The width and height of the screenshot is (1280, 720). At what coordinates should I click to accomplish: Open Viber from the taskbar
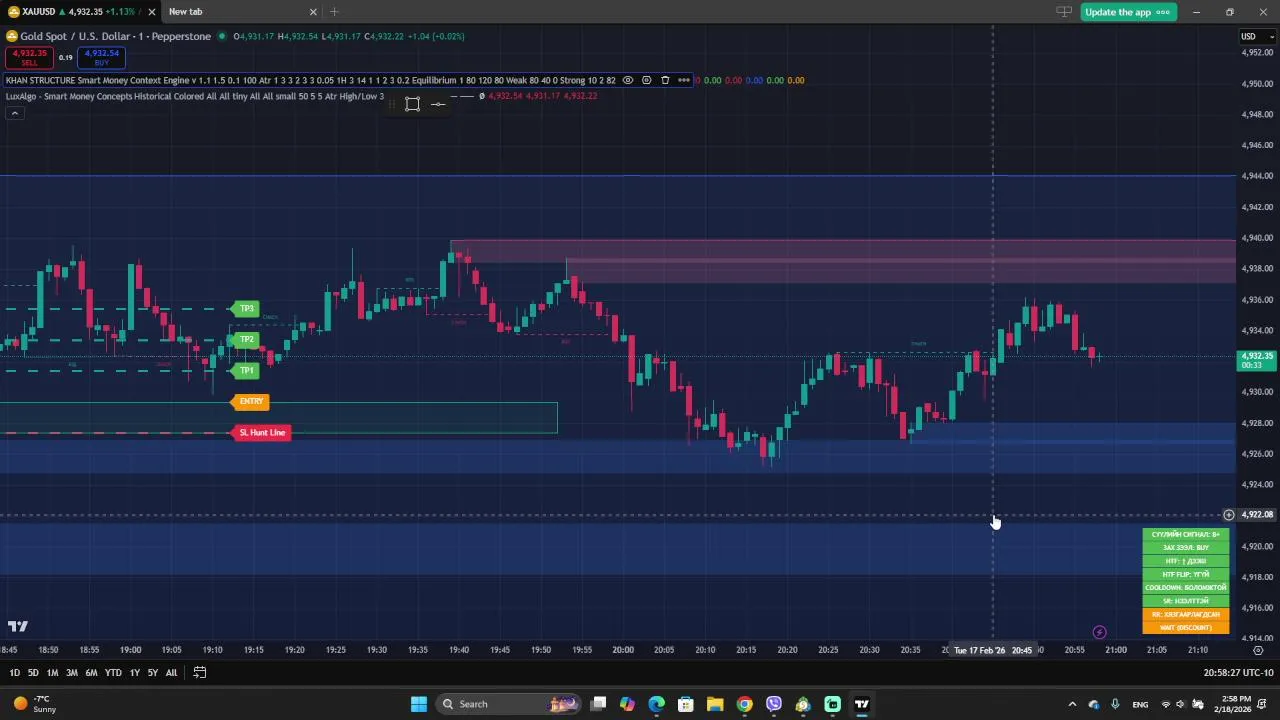click(773, 704)
